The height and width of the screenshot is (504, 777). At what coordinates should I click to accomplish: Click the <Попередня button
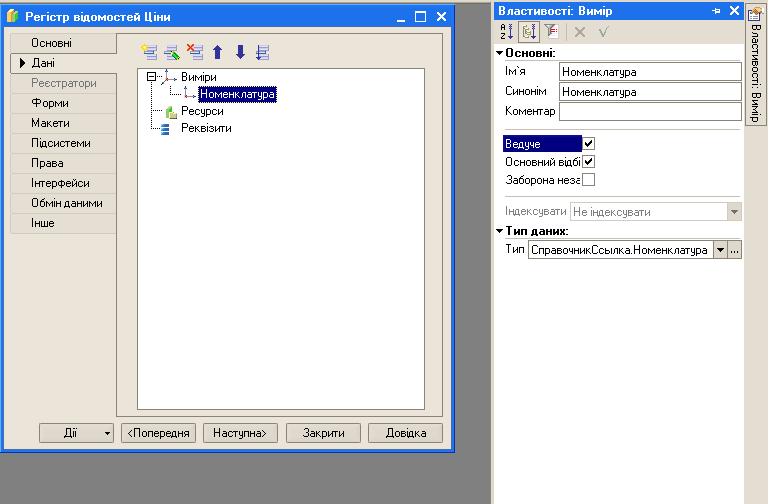(159, 433)
